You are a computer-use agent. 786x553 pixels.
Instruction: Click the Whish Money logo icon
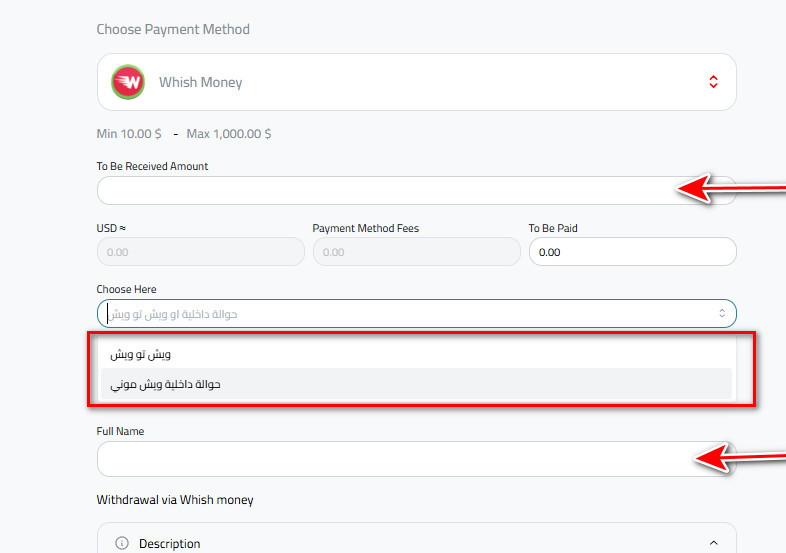(128, 82)
